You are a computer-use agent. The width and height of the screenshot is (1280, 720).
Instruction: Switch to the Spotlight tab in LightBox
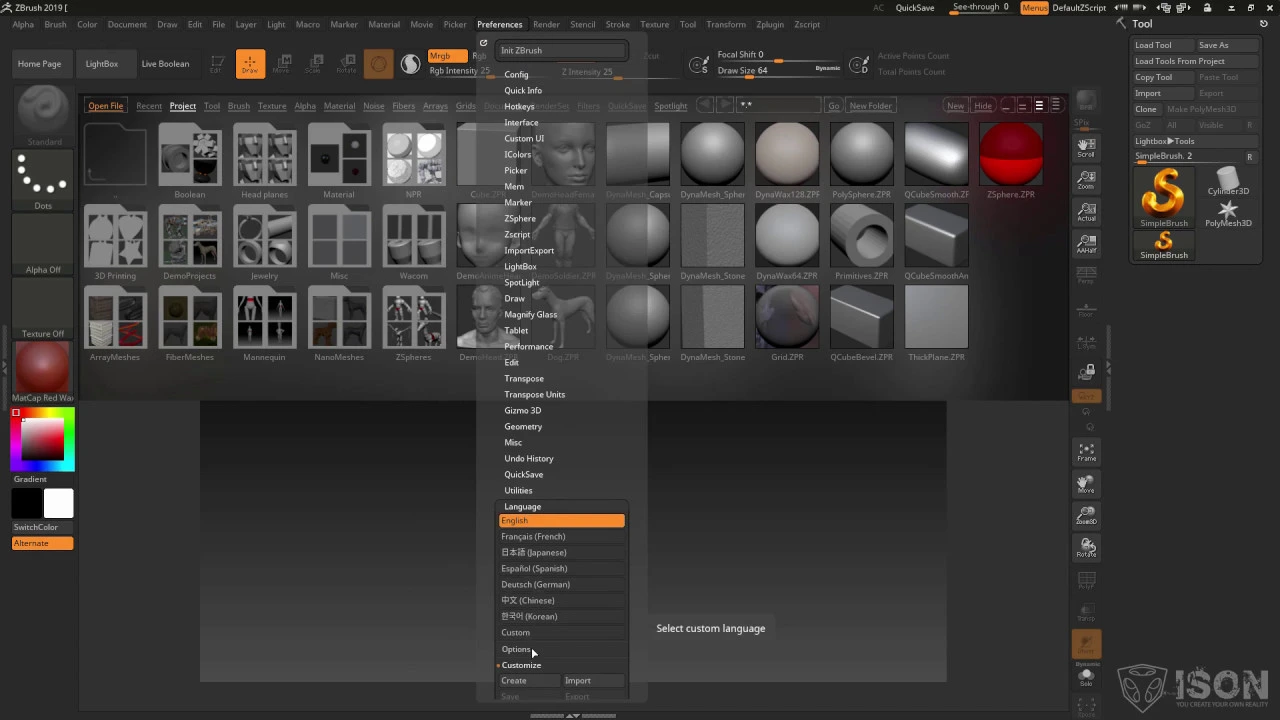click(670, 106)
